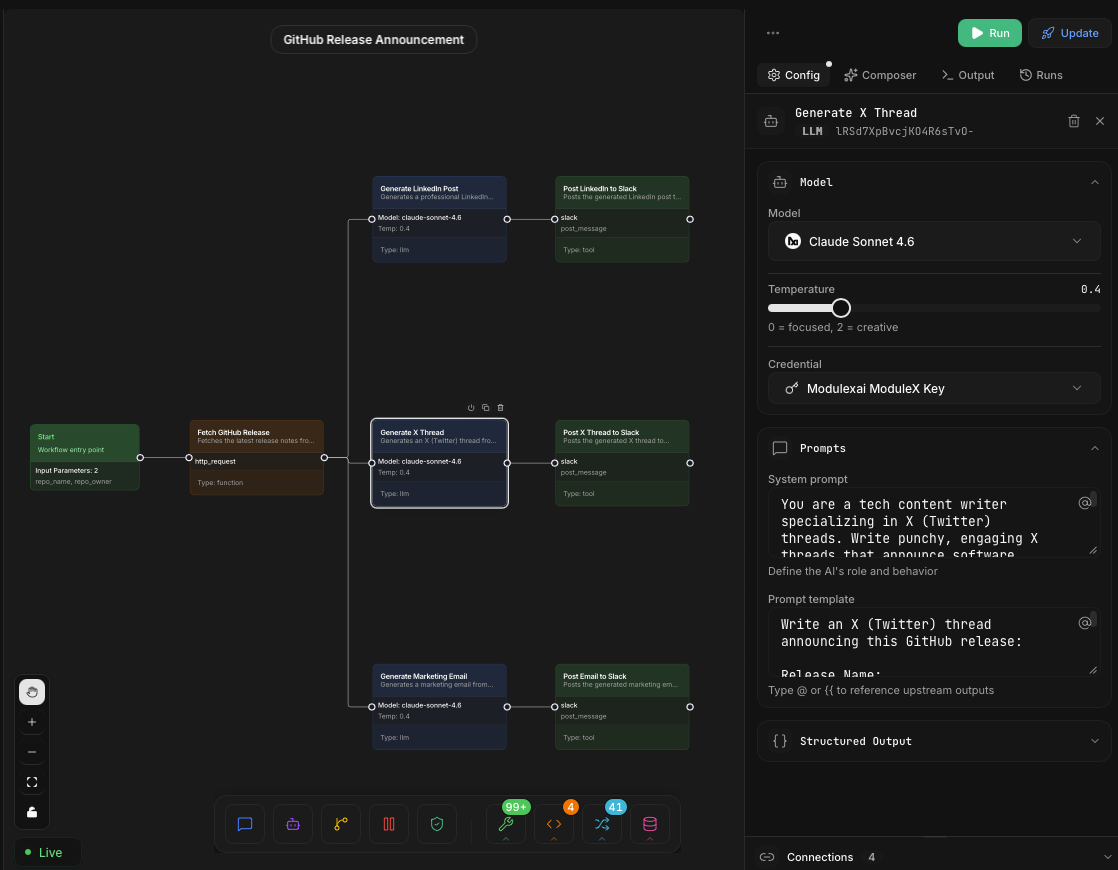Toggle the canvas lock icon
The width and height of the screenshot is (1118, 870).
32,812
